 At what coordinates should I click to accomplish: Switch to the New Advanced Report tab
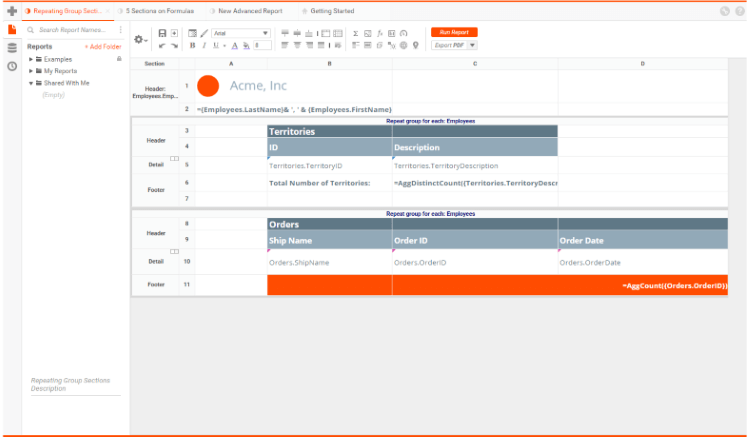coord(249,10)
